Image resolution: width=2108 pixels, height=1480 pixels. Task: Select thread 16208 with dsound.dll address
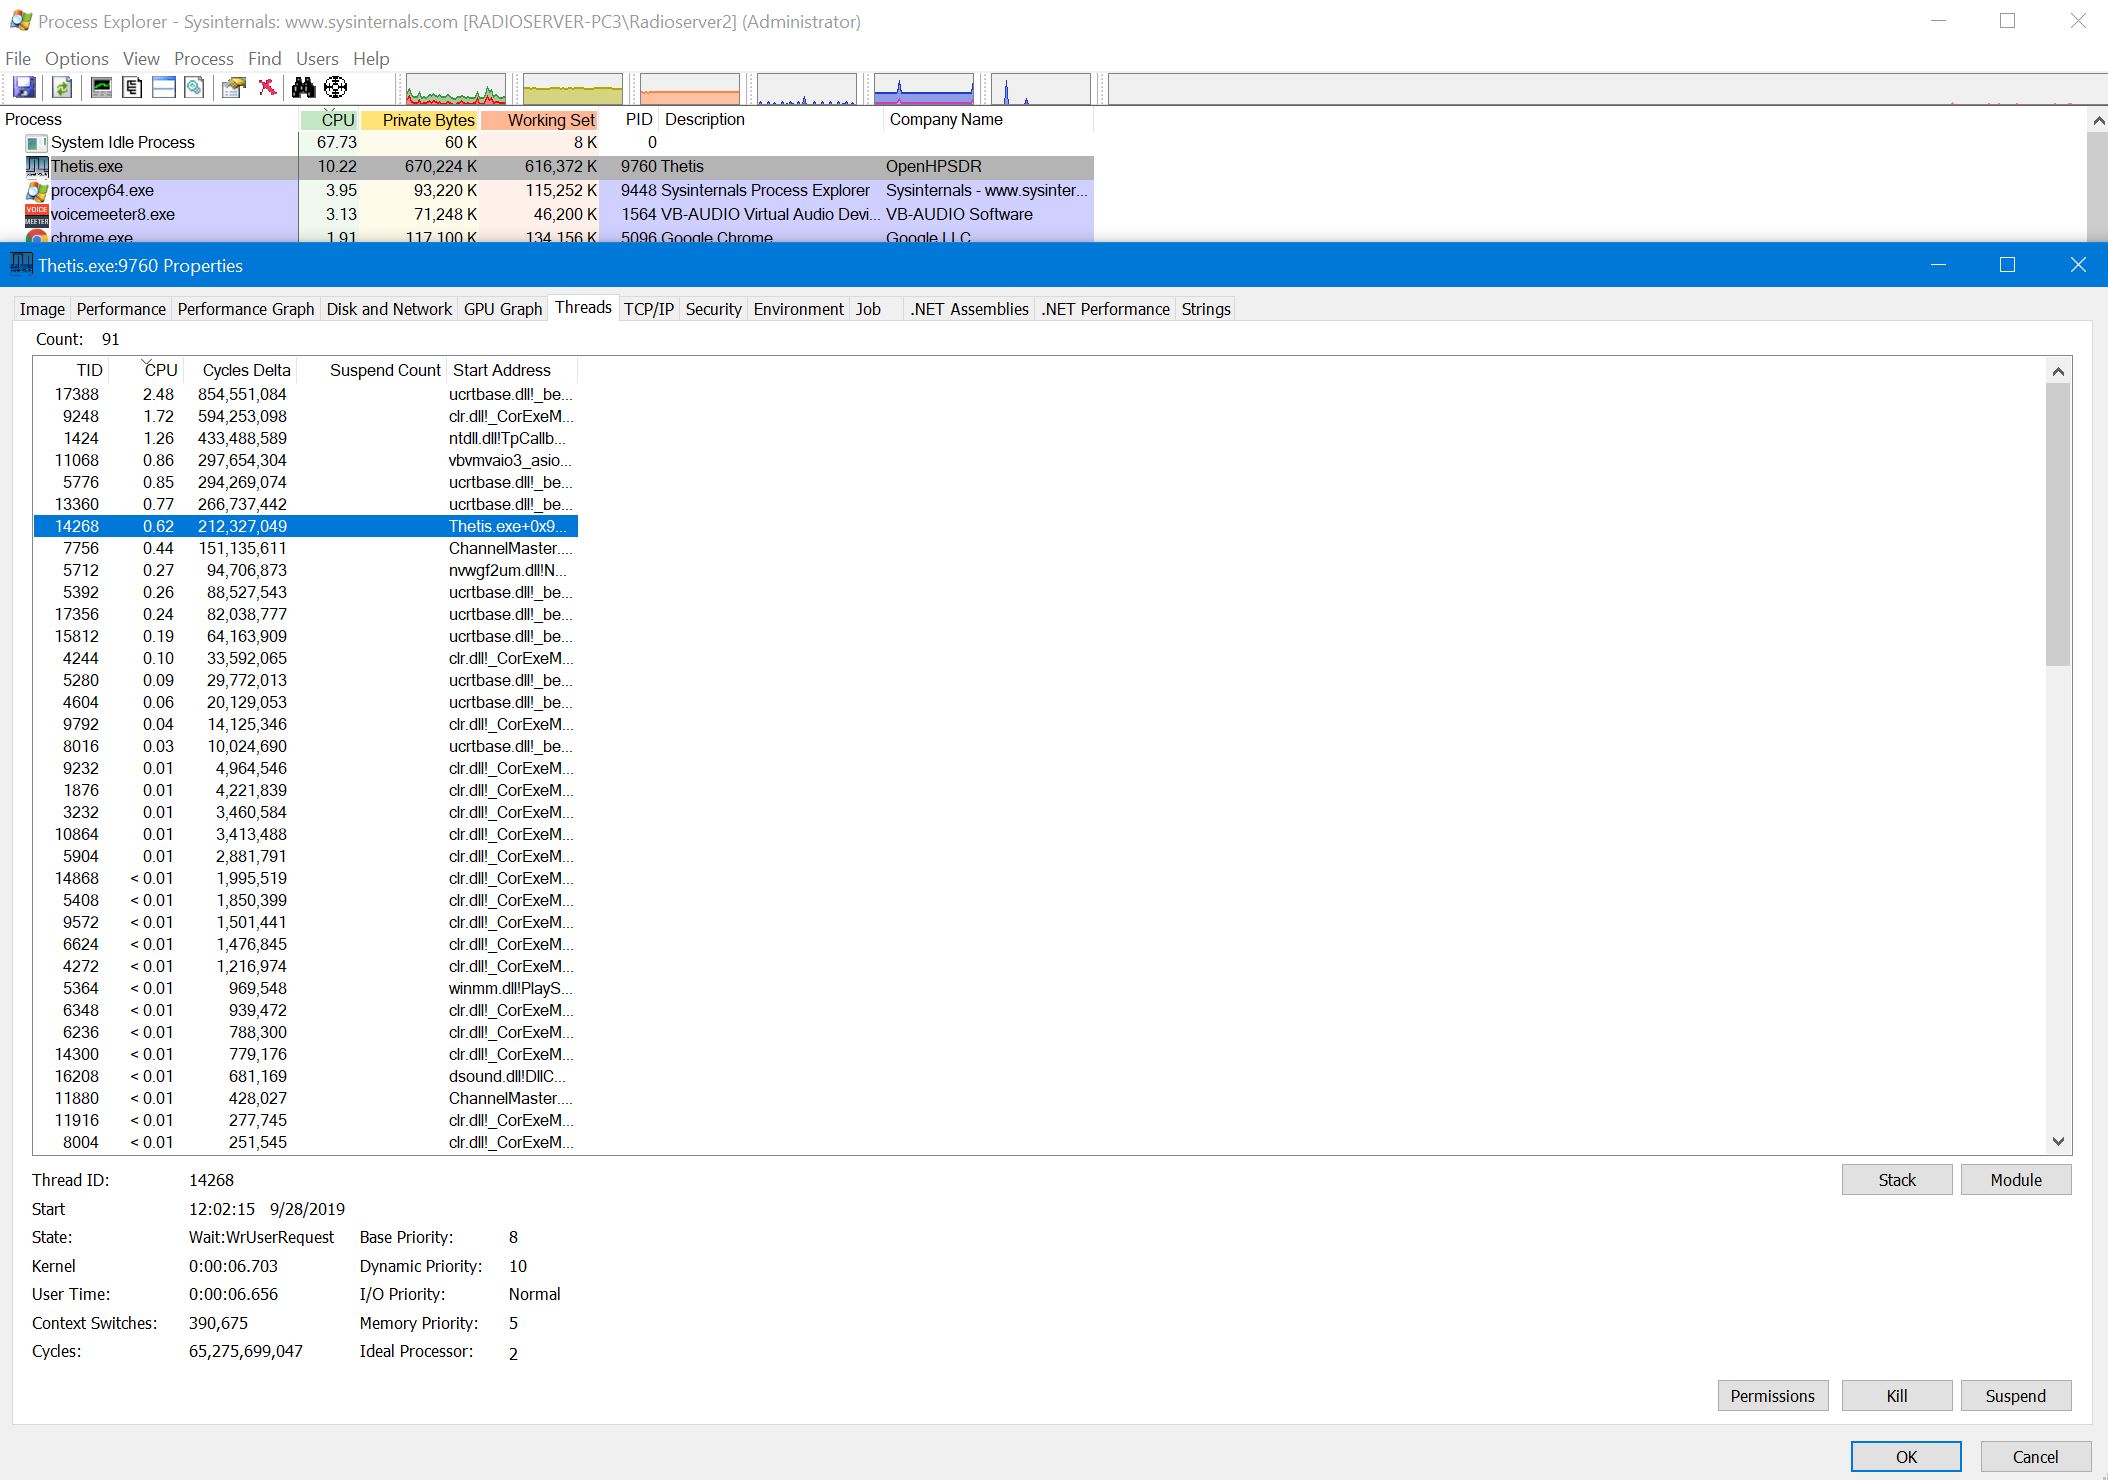click(x=306, y=1076)
